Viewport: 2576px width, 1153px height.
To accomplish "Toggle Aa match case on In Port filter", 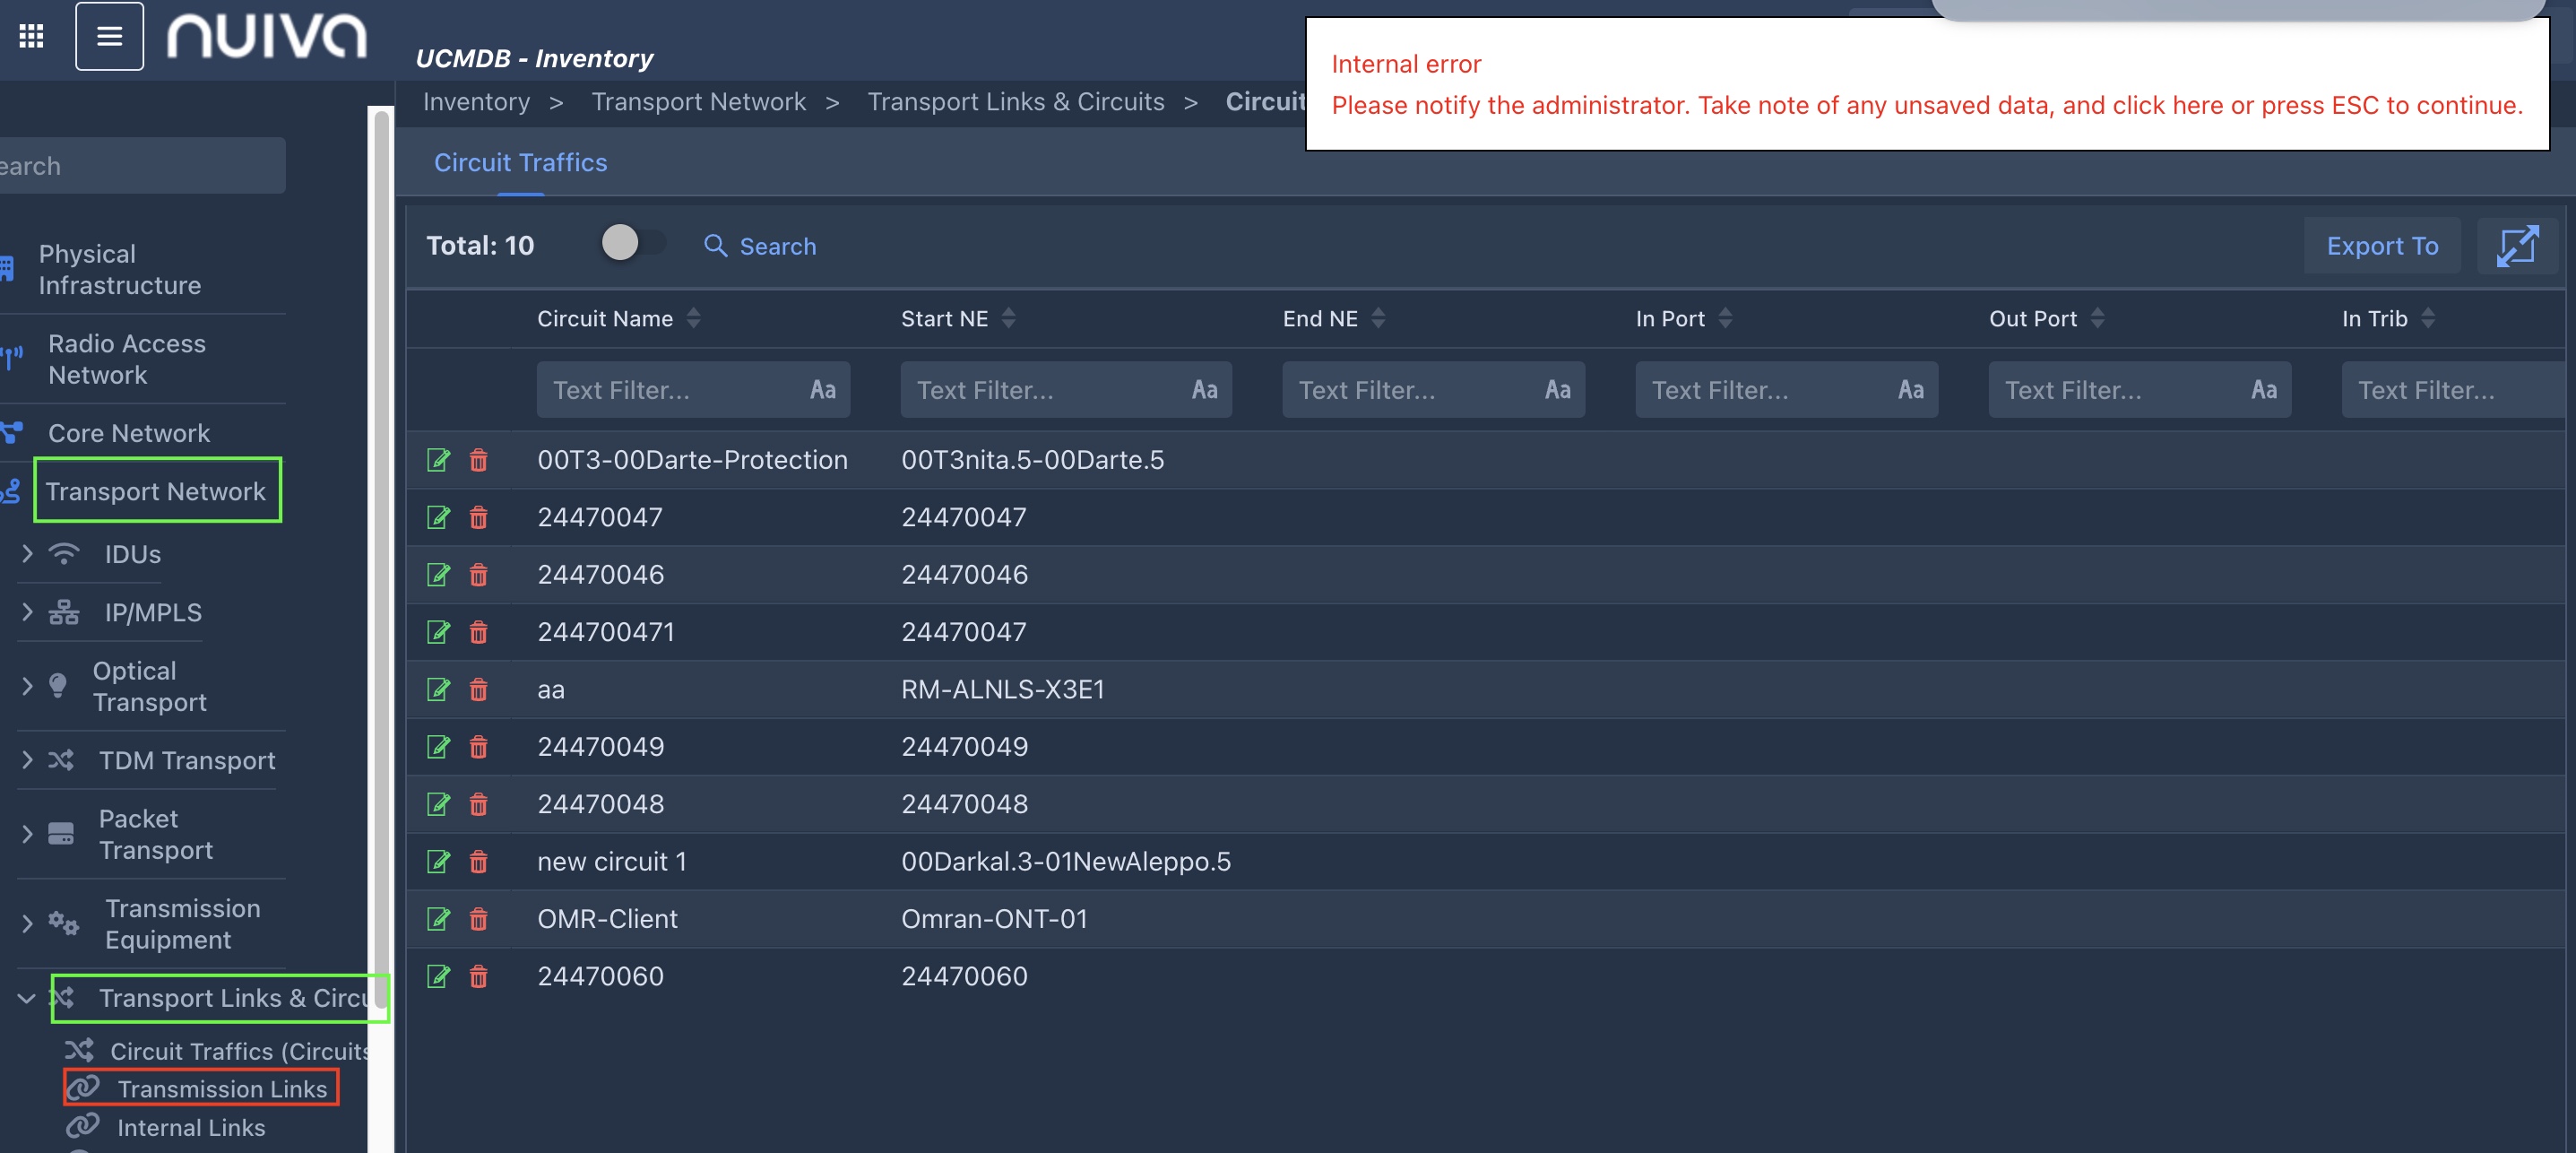I will pos(1910,389).
